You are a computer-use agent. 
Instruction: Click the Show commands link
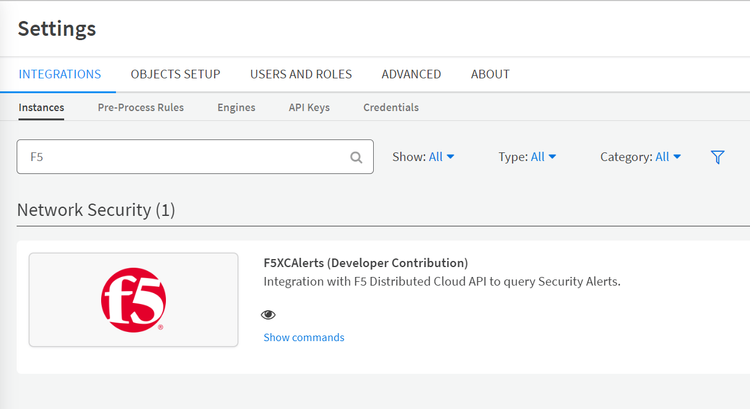click(x=304, y=338)
